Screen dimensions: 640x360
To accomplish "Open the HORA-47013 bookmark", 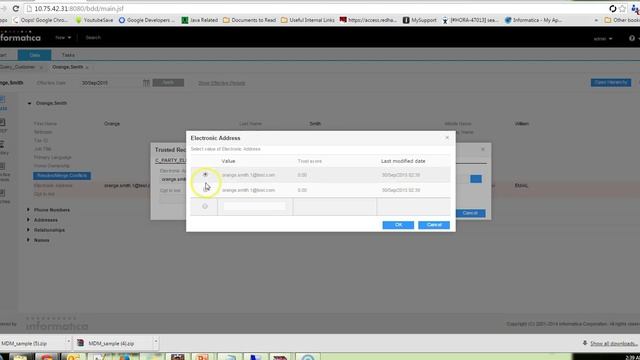I will [x=470, y=20].
